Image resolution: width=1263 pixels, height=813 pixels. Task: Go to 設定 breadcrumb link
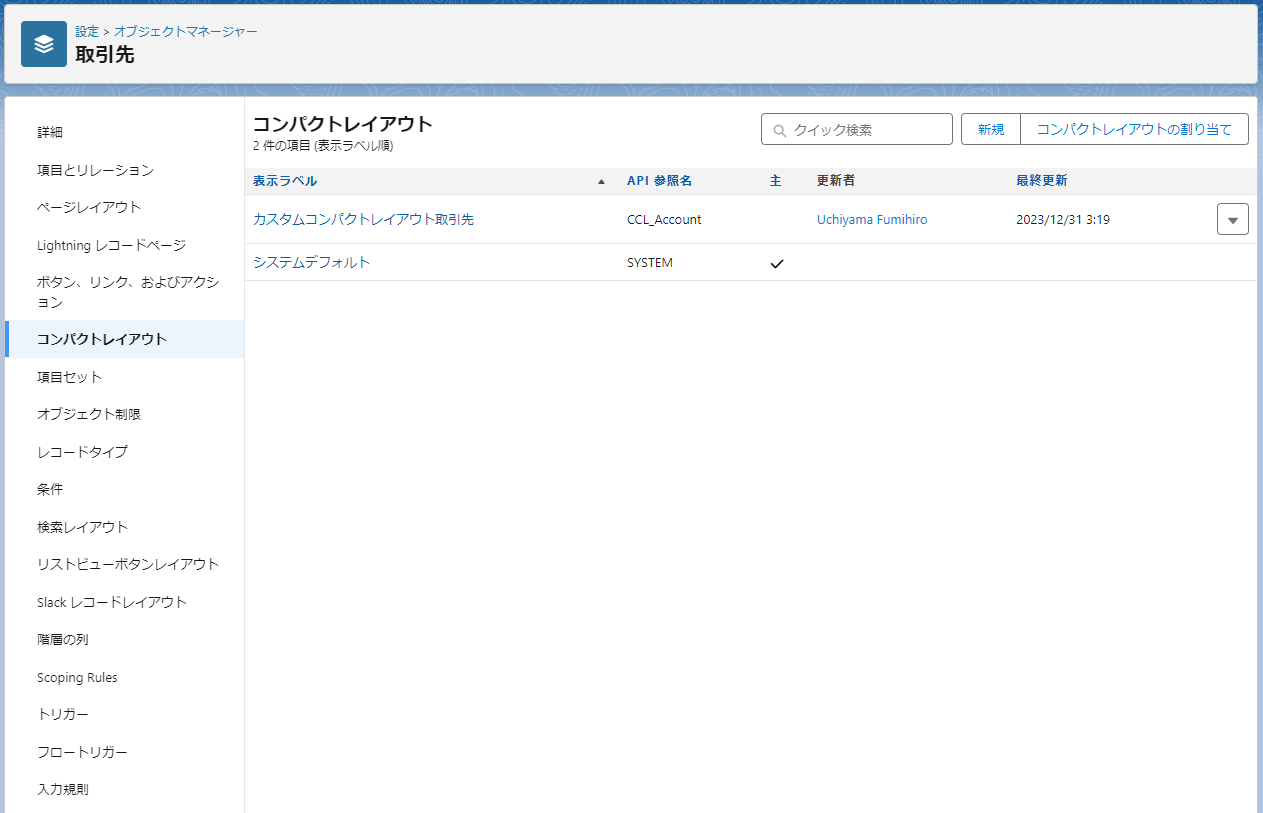[87, 32]
